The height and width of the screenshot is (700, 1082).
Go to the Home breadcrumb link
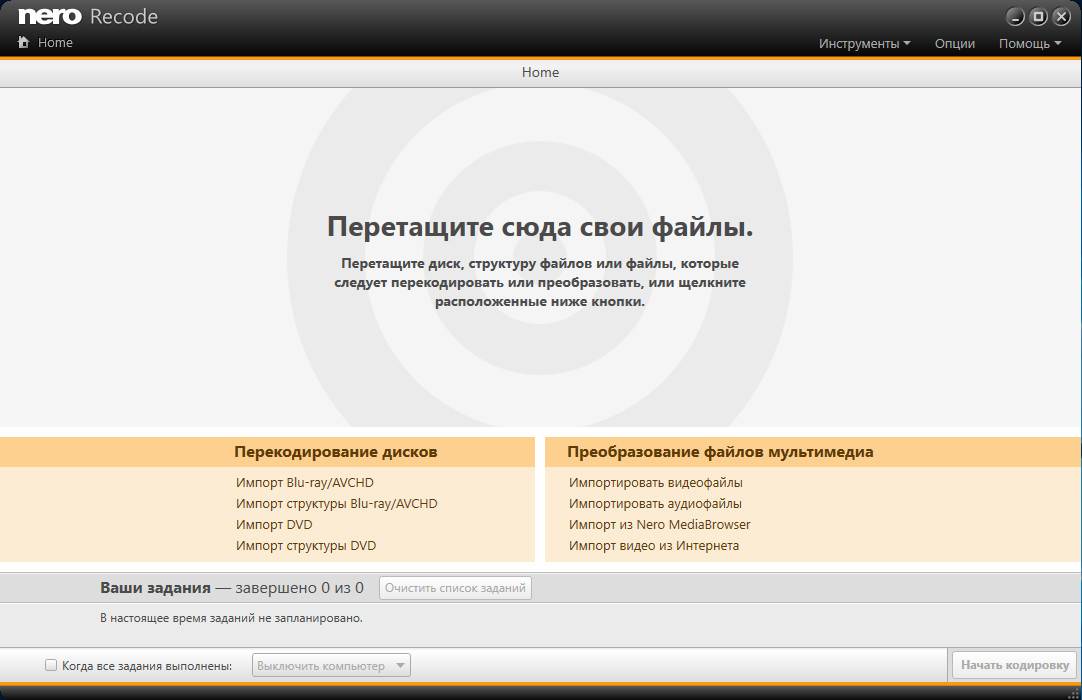point(55,42)
